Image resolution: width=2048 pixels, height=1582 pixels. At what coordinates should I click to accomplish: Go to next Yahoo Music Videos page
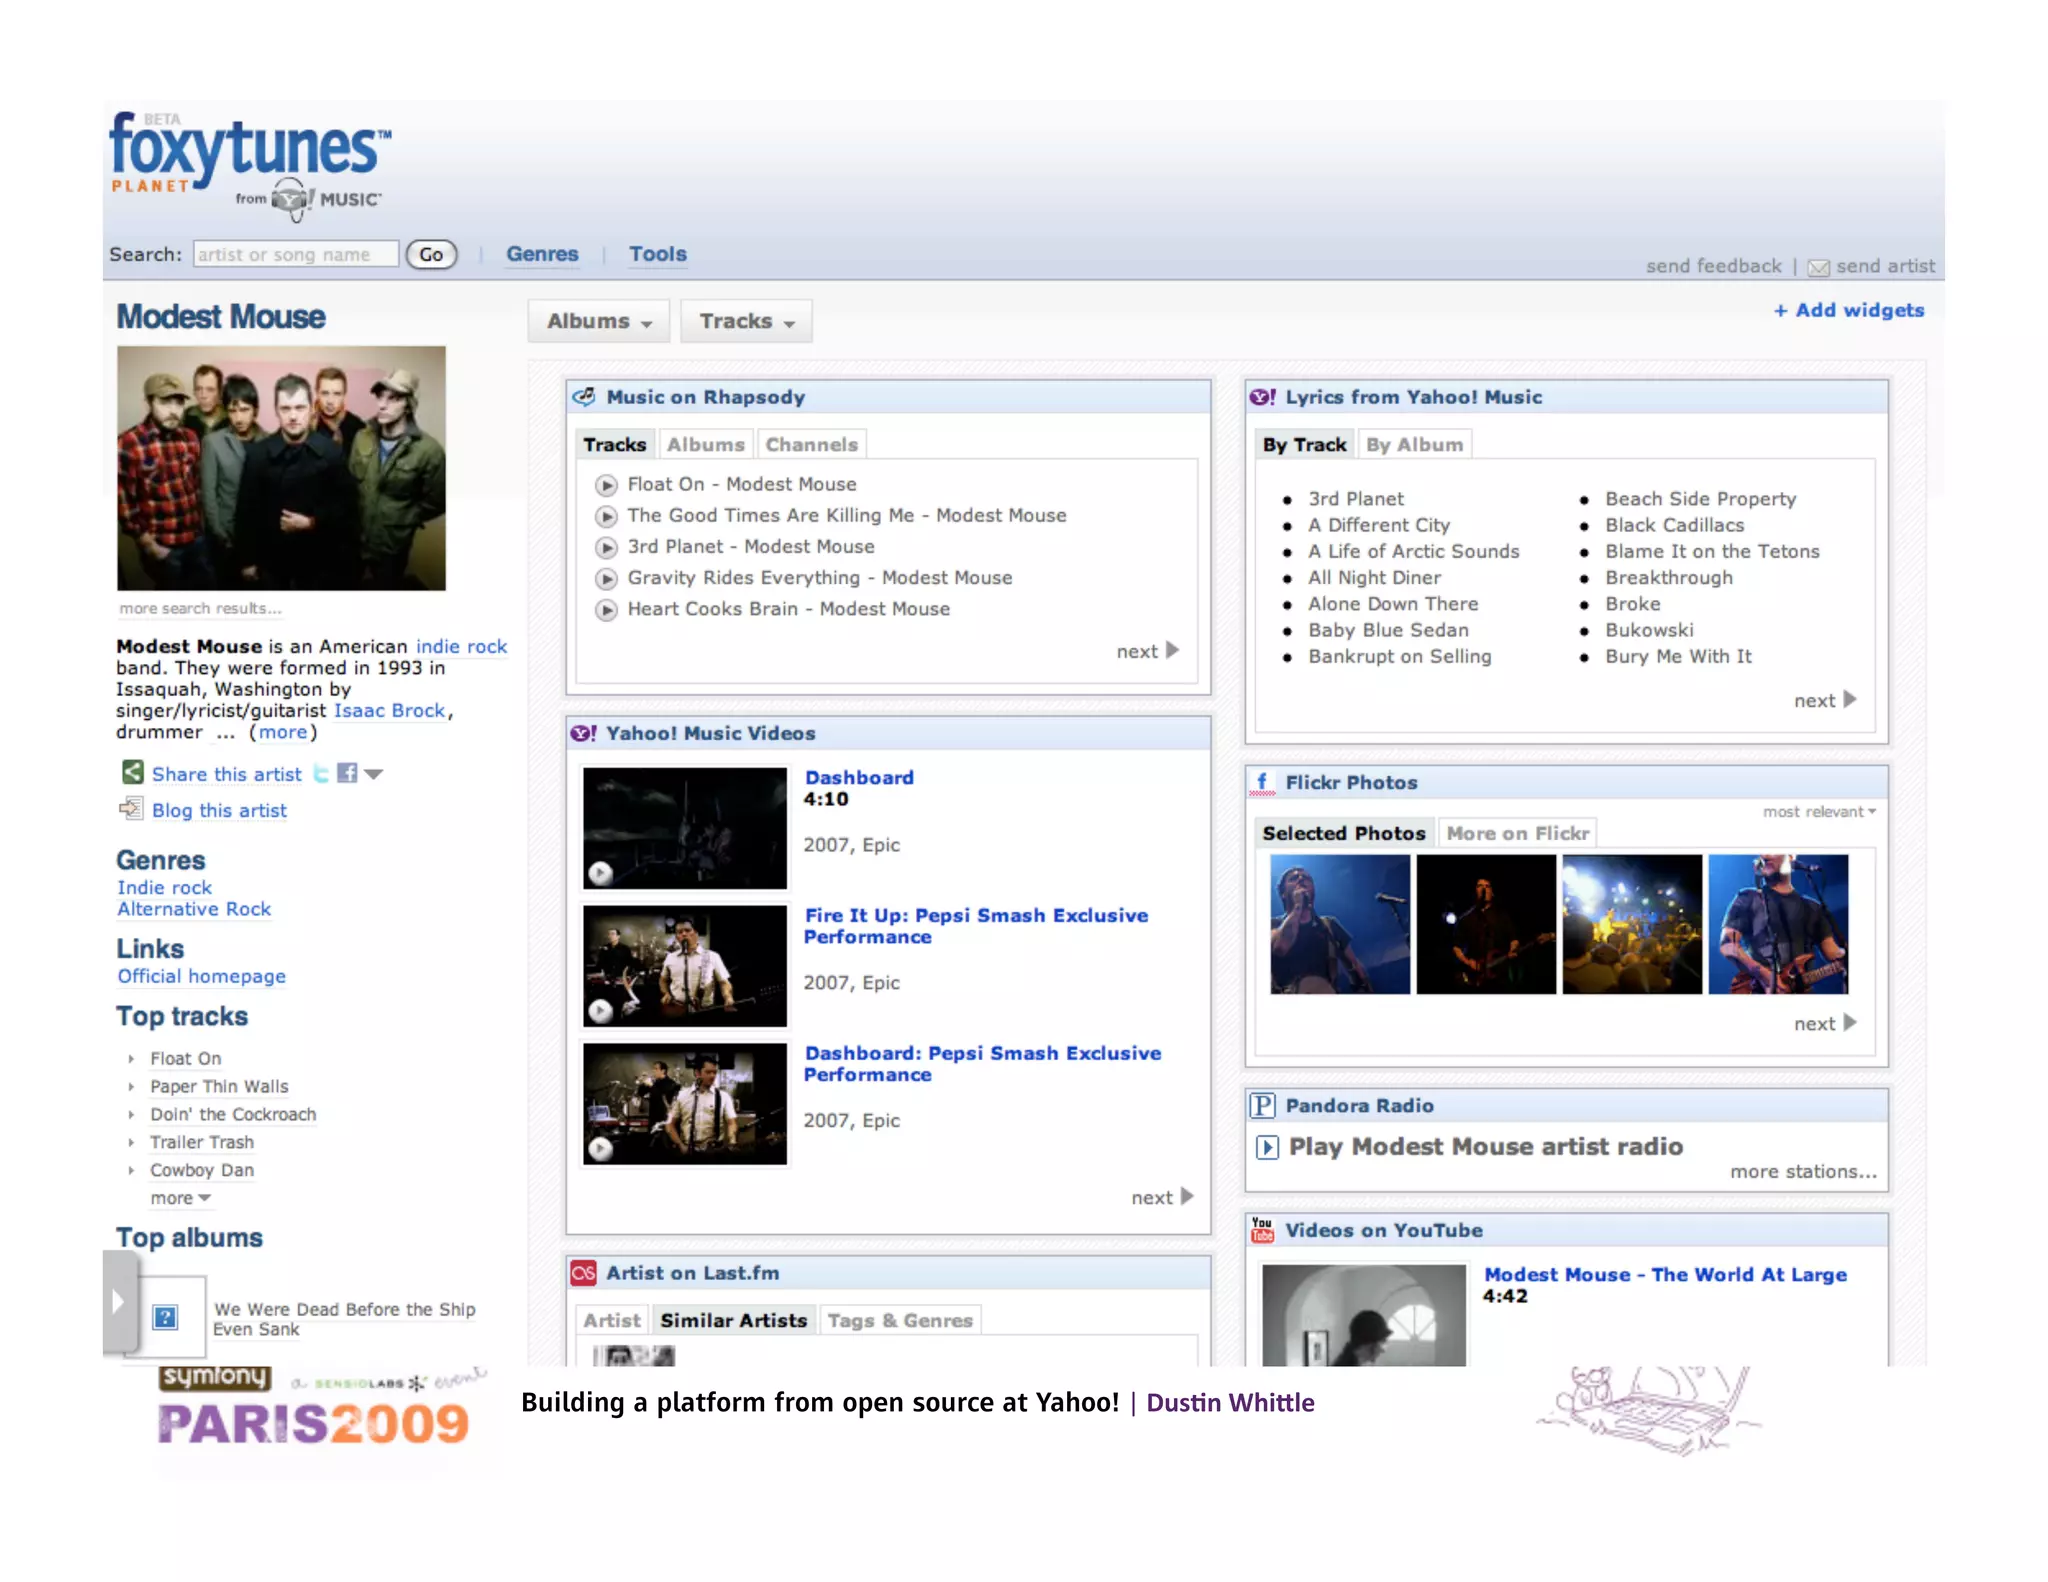tap(1162, 1197)
